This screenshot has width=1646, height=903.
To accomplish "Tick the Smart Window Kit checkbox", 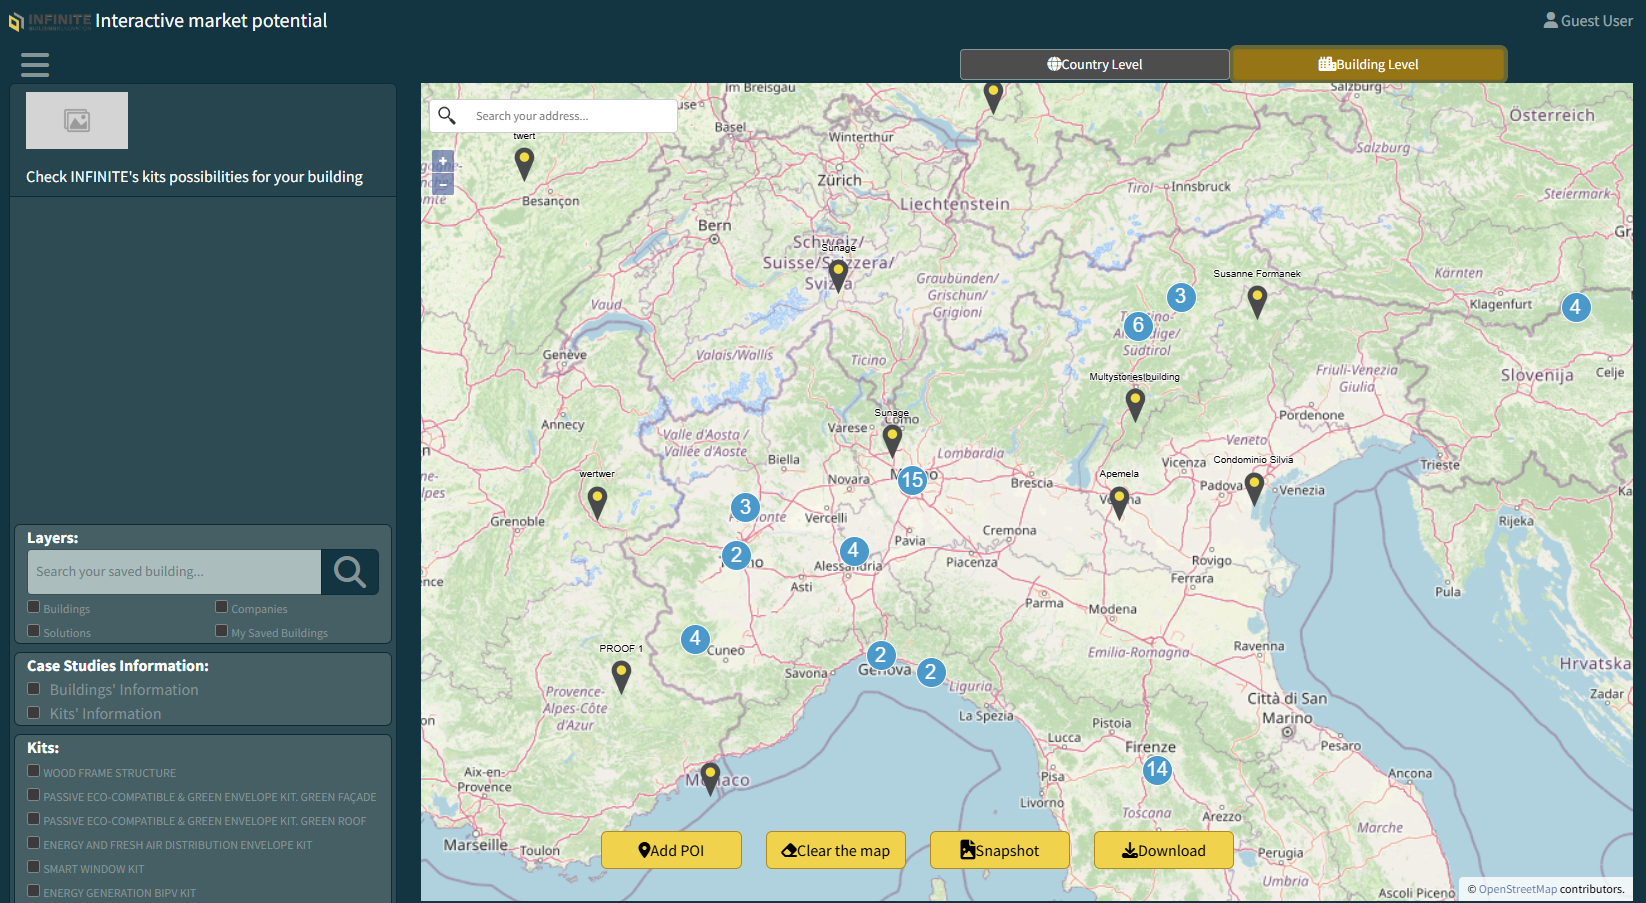I will pos(33,867).
